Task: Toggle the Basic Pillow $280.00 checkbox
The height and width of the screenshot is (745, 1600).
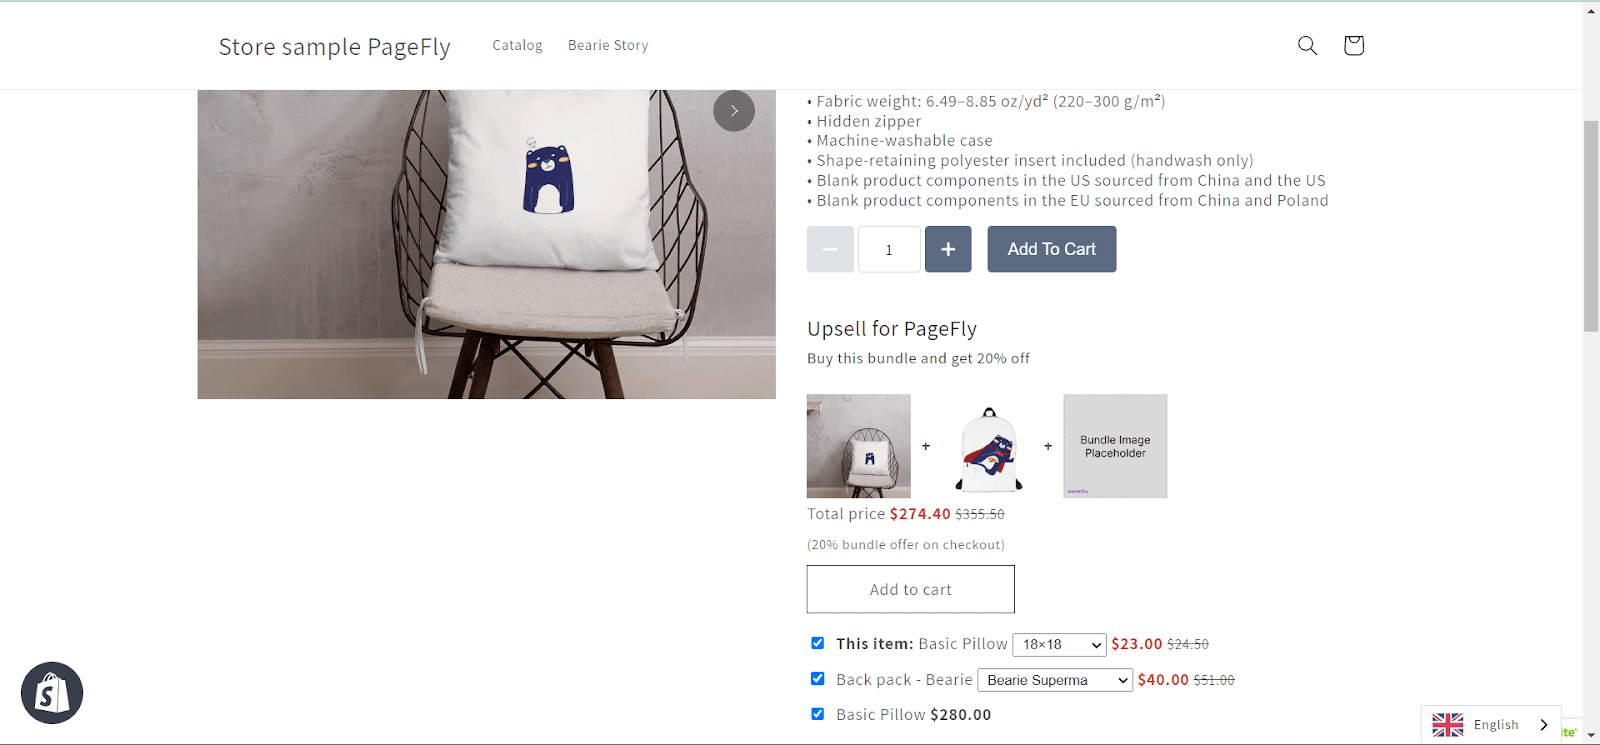Action: pyautogui.click(x=818, y=714)
